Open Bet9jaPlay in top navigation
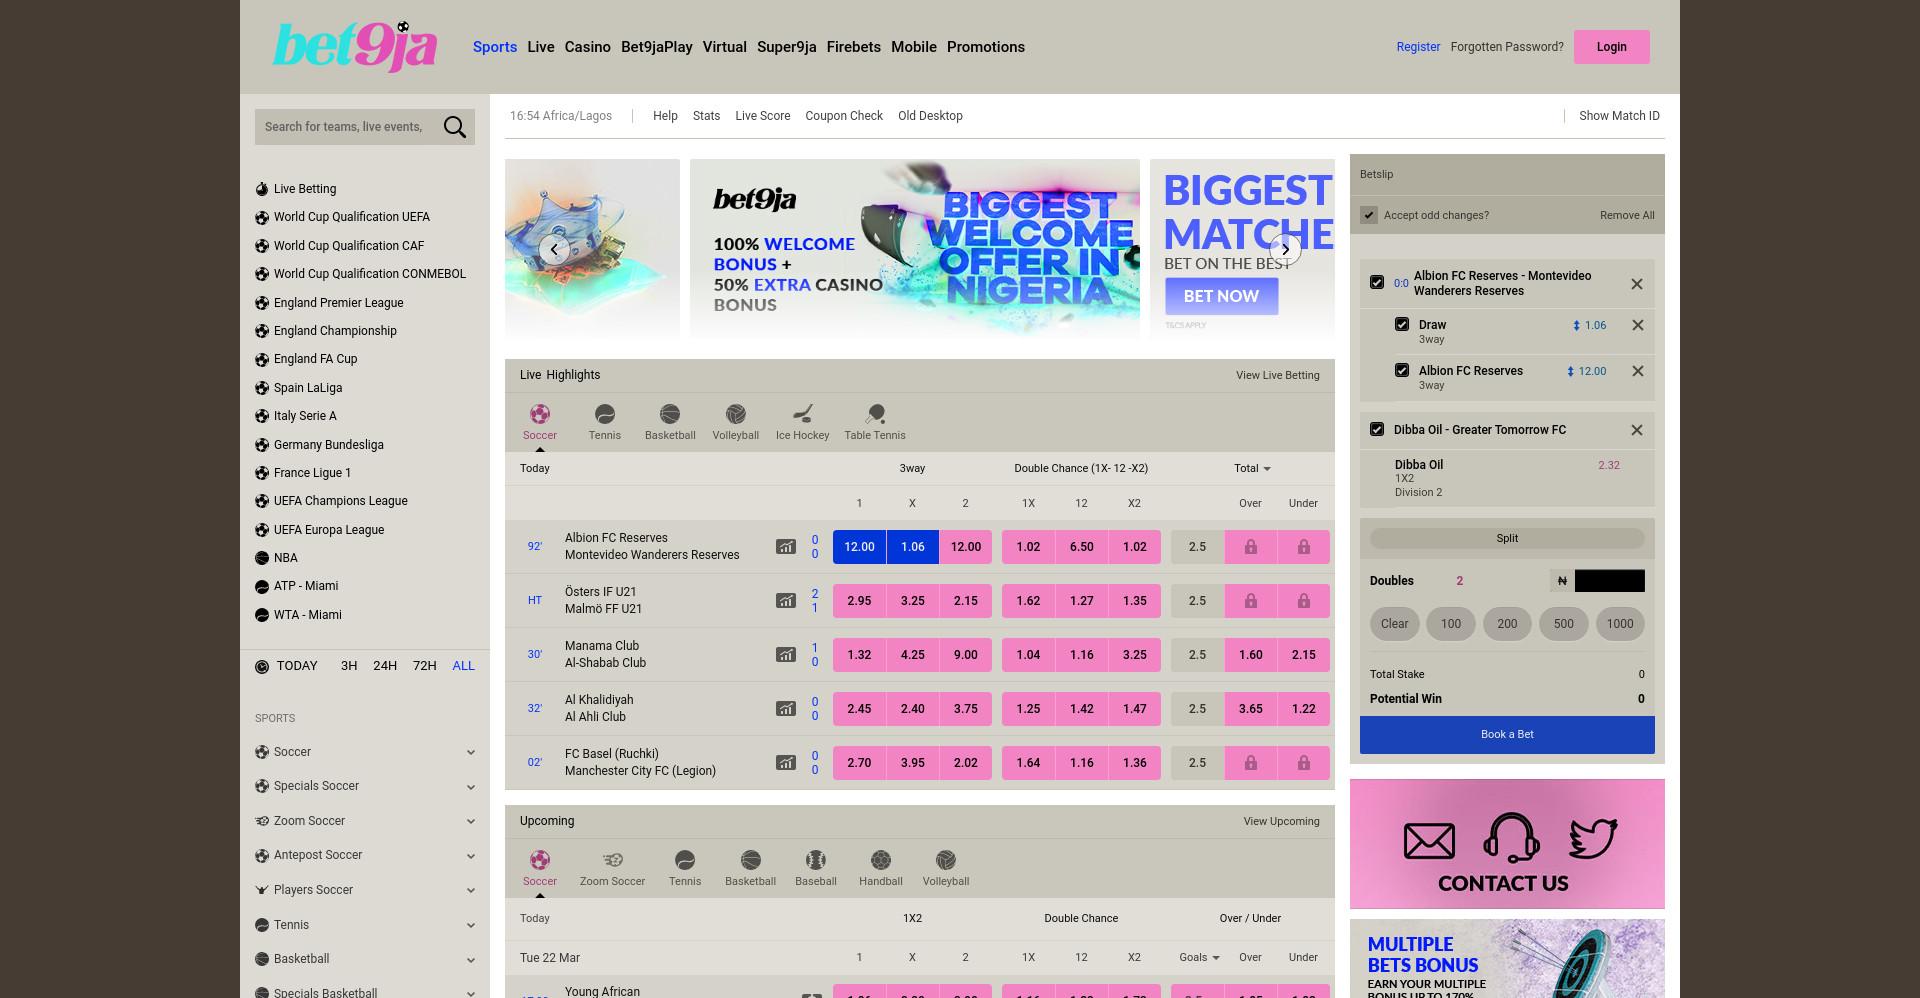This screenshot has width=1920, height=998. (x=657, y=47)
